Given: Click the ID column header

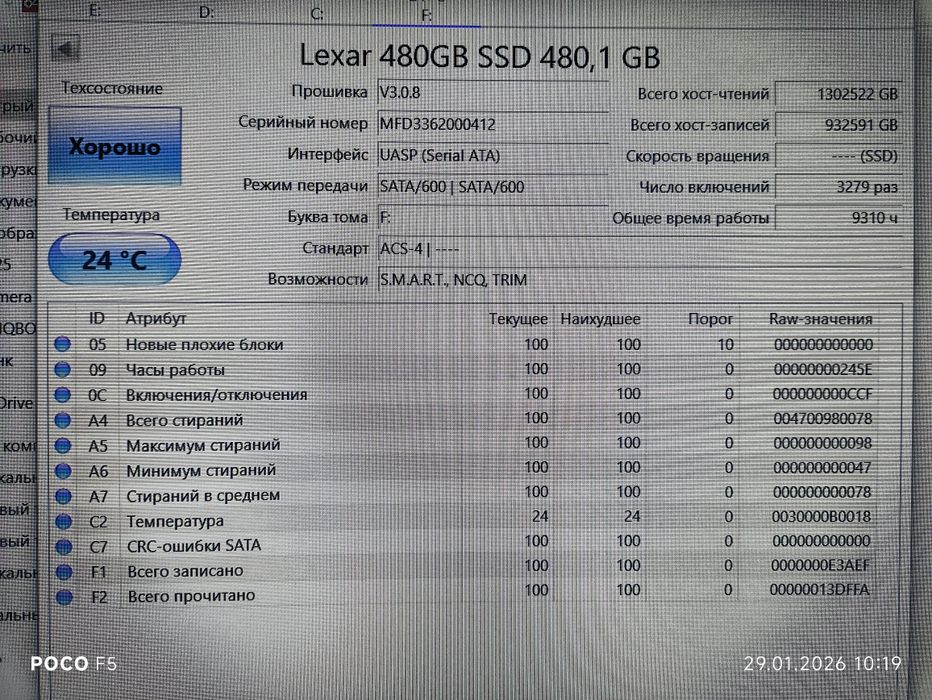Looking at the screenshot, I should (x=97, y=319).
